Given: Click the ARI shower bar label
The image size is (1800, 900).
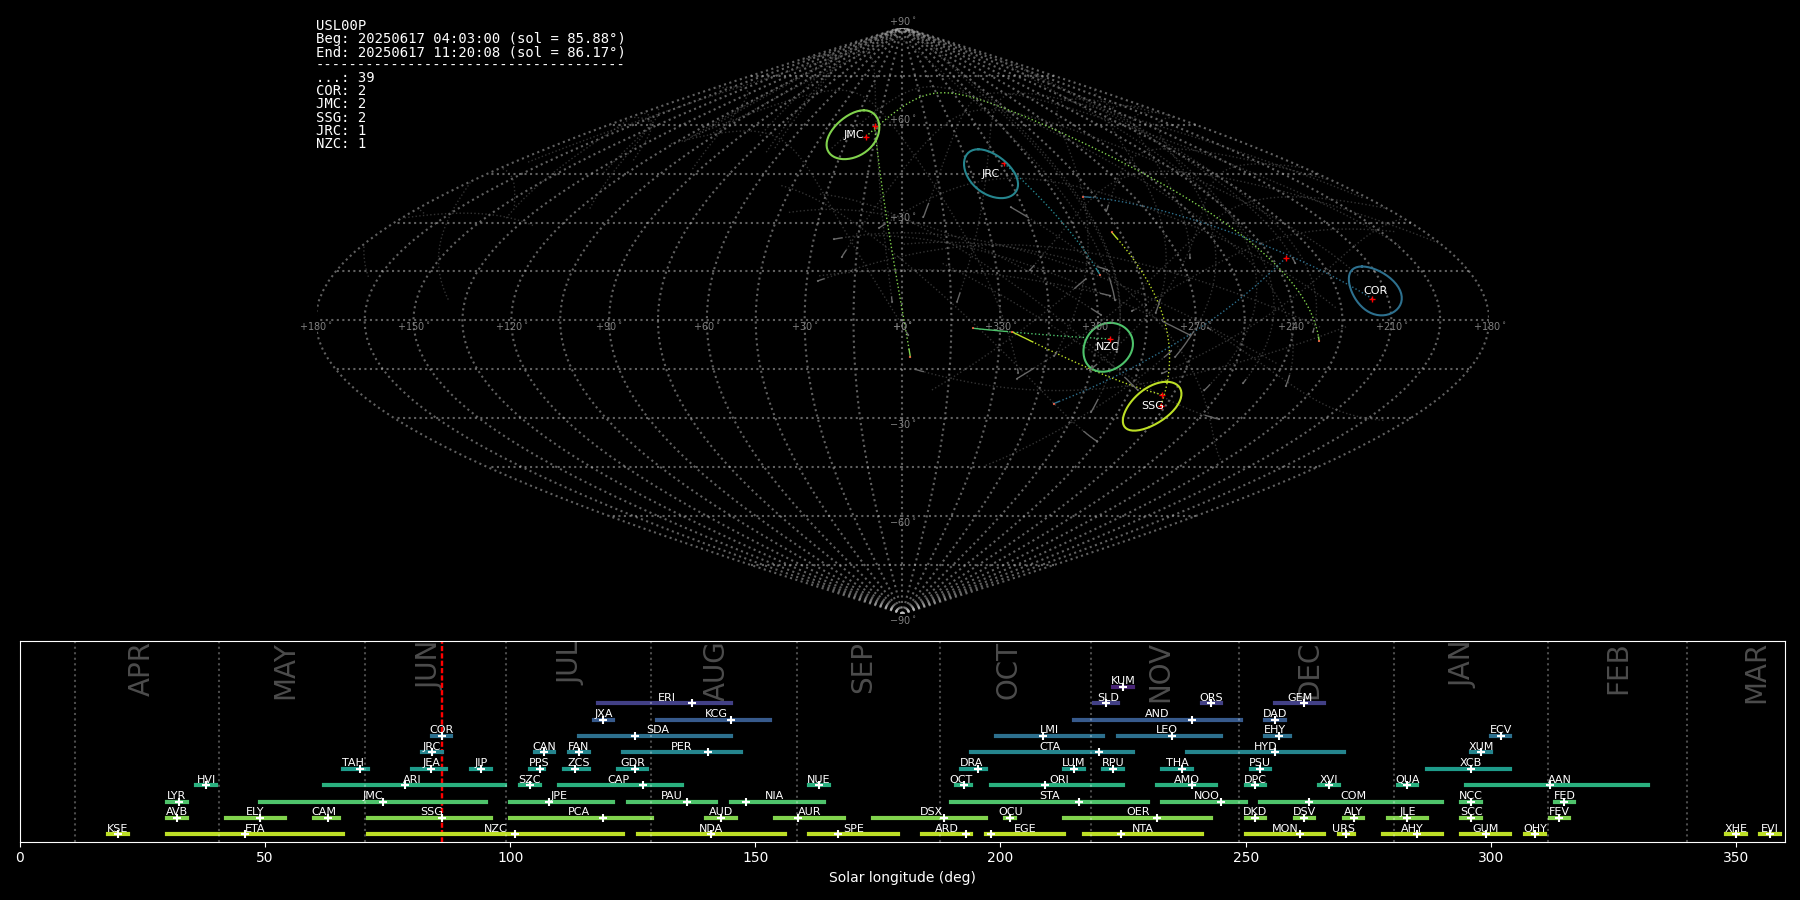Looking at the screenshot, I should (412, 780).
